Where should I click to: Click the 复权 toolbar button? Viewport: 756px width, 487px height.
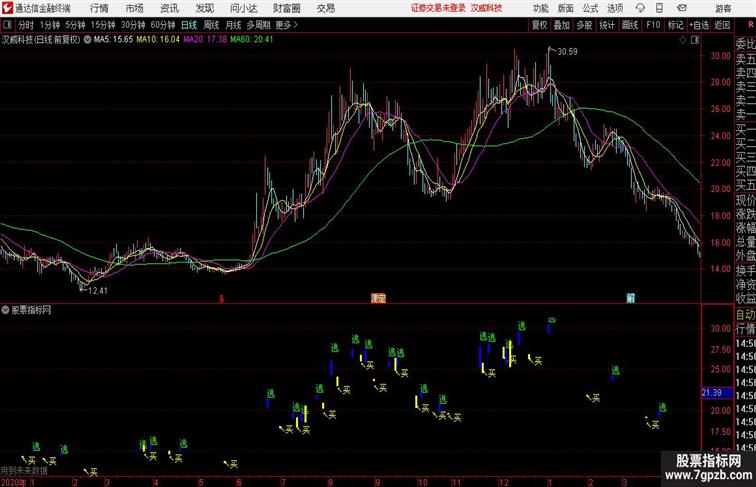point(540,25)
